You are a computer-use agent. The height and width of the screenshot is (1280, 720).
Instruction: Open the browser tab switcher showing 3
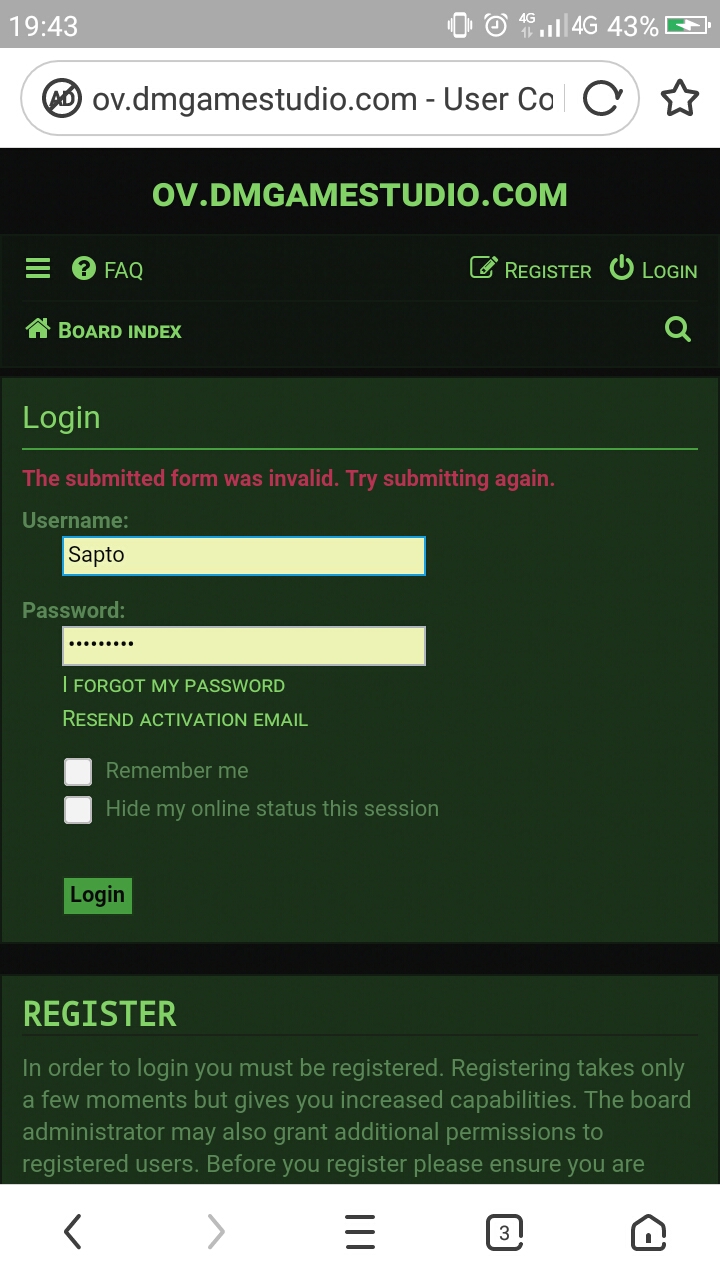pos(504,1231)
